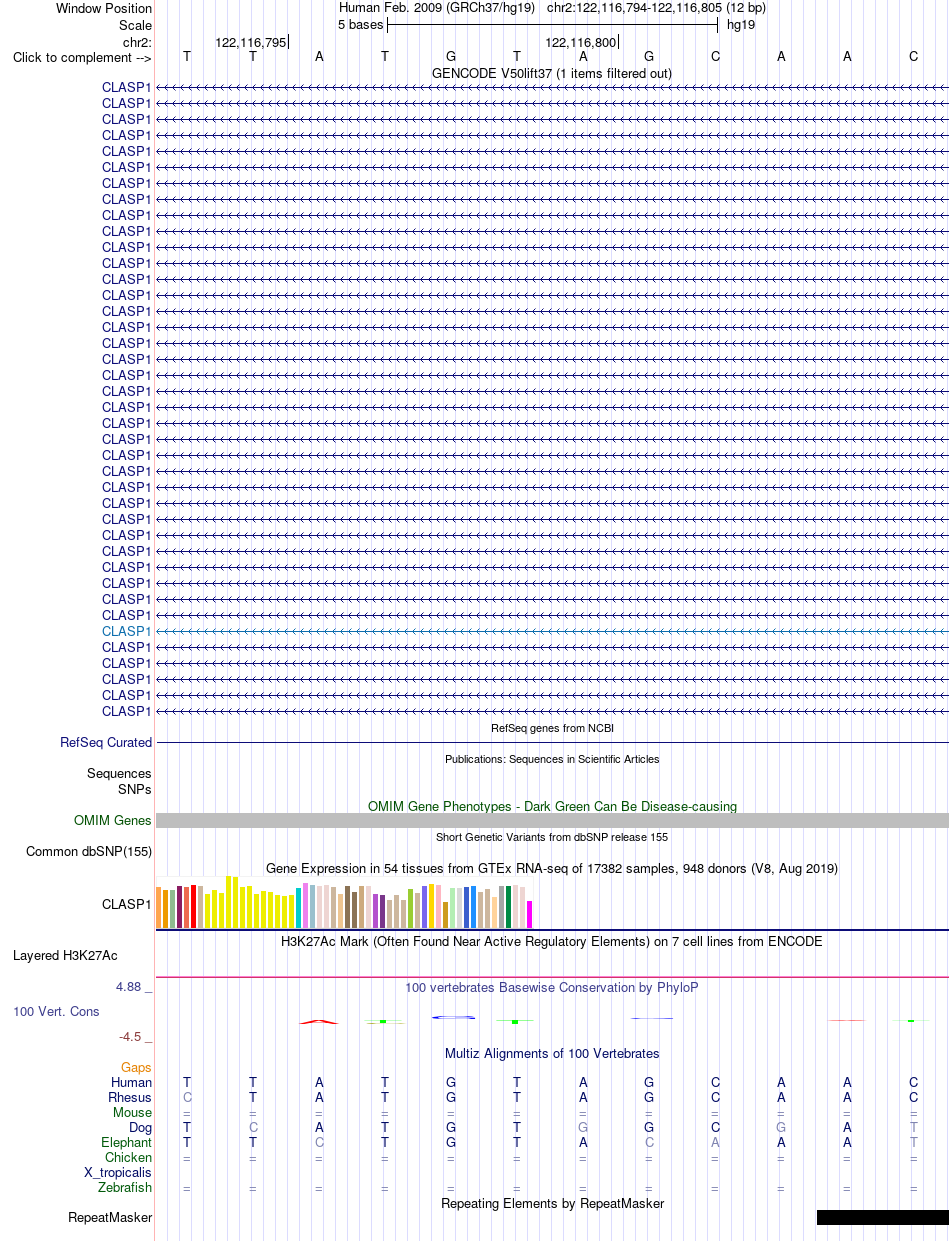
Task: Click the 'hg19' scale bar label
Action: pyautogui.click(x=741, y=24)
